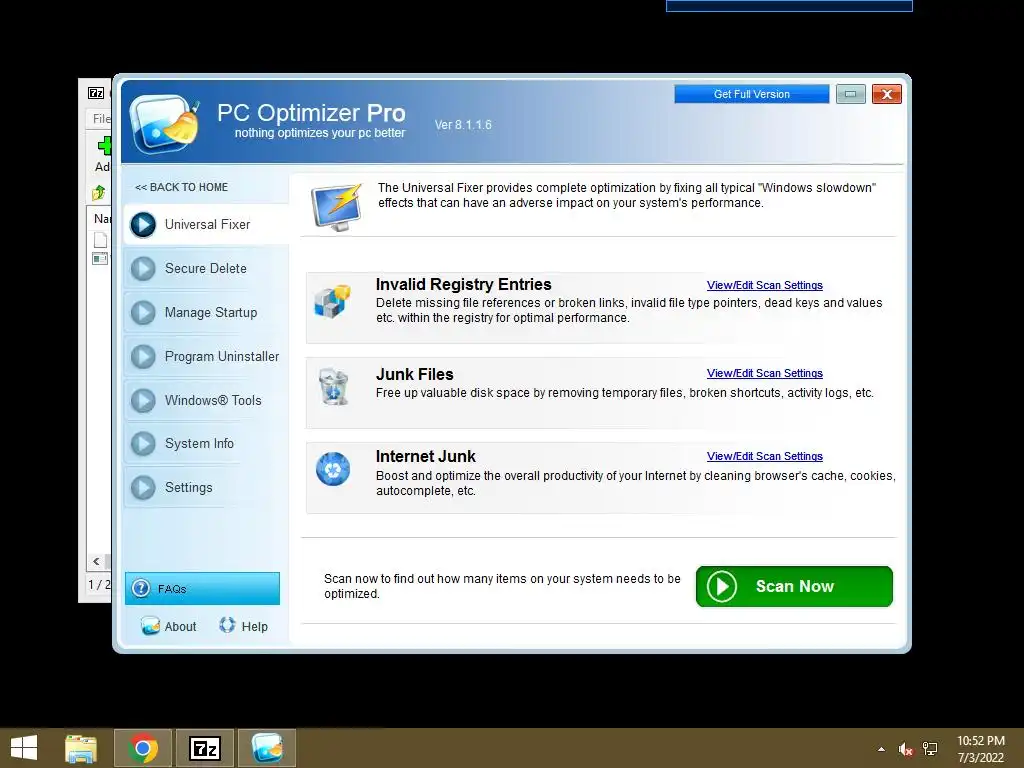Click the Junk Files heading
Screen dimensions: 1024x768
[415, 375]
